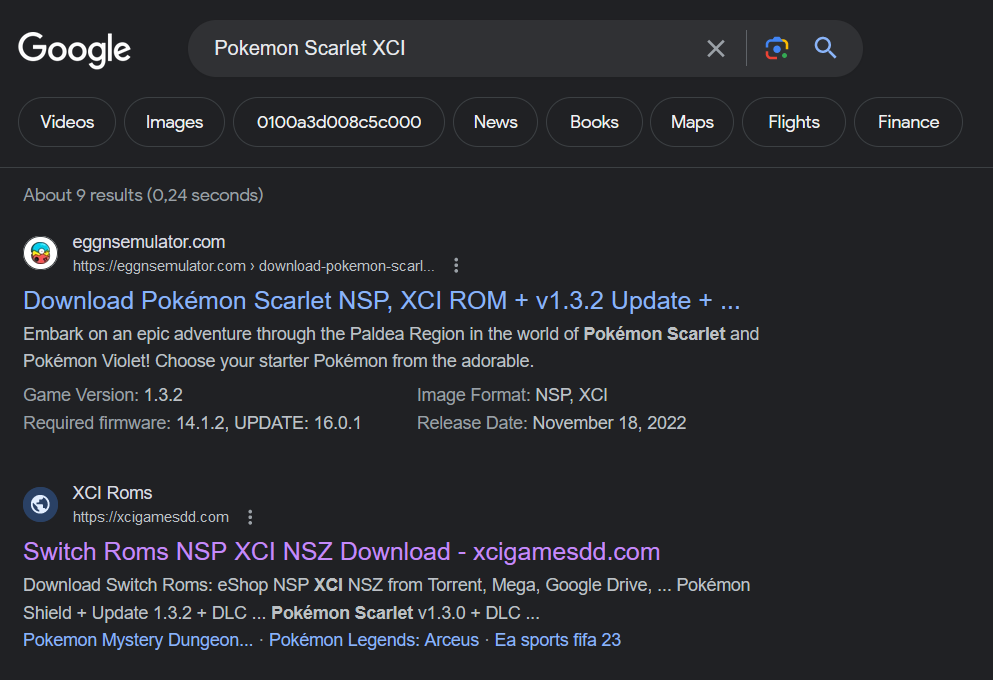The image size is (993, 680).
Task: Switch to the Books filter
Action: (x=594, y=122)
